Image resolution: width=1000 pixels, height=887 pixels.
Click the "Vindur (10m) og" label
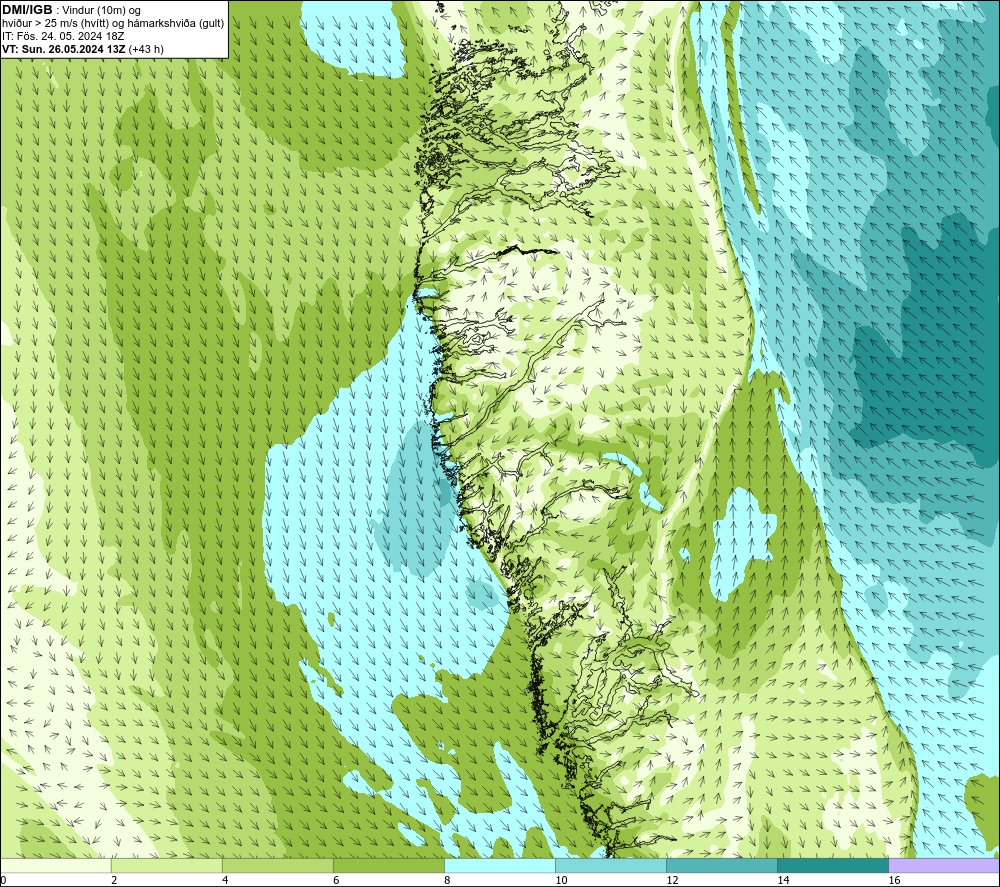coord(101,11)
